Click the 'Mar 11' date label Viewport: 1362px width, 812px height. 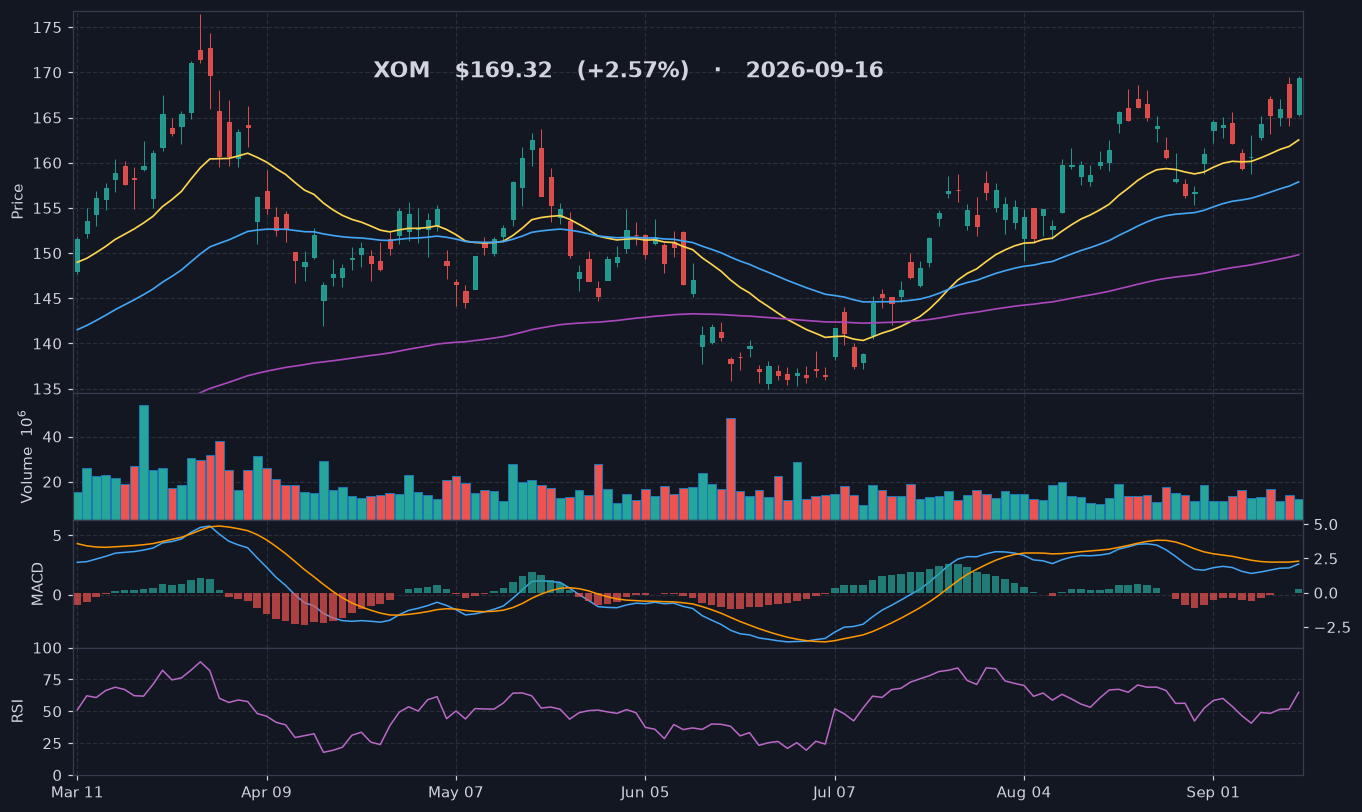point(78,793)
